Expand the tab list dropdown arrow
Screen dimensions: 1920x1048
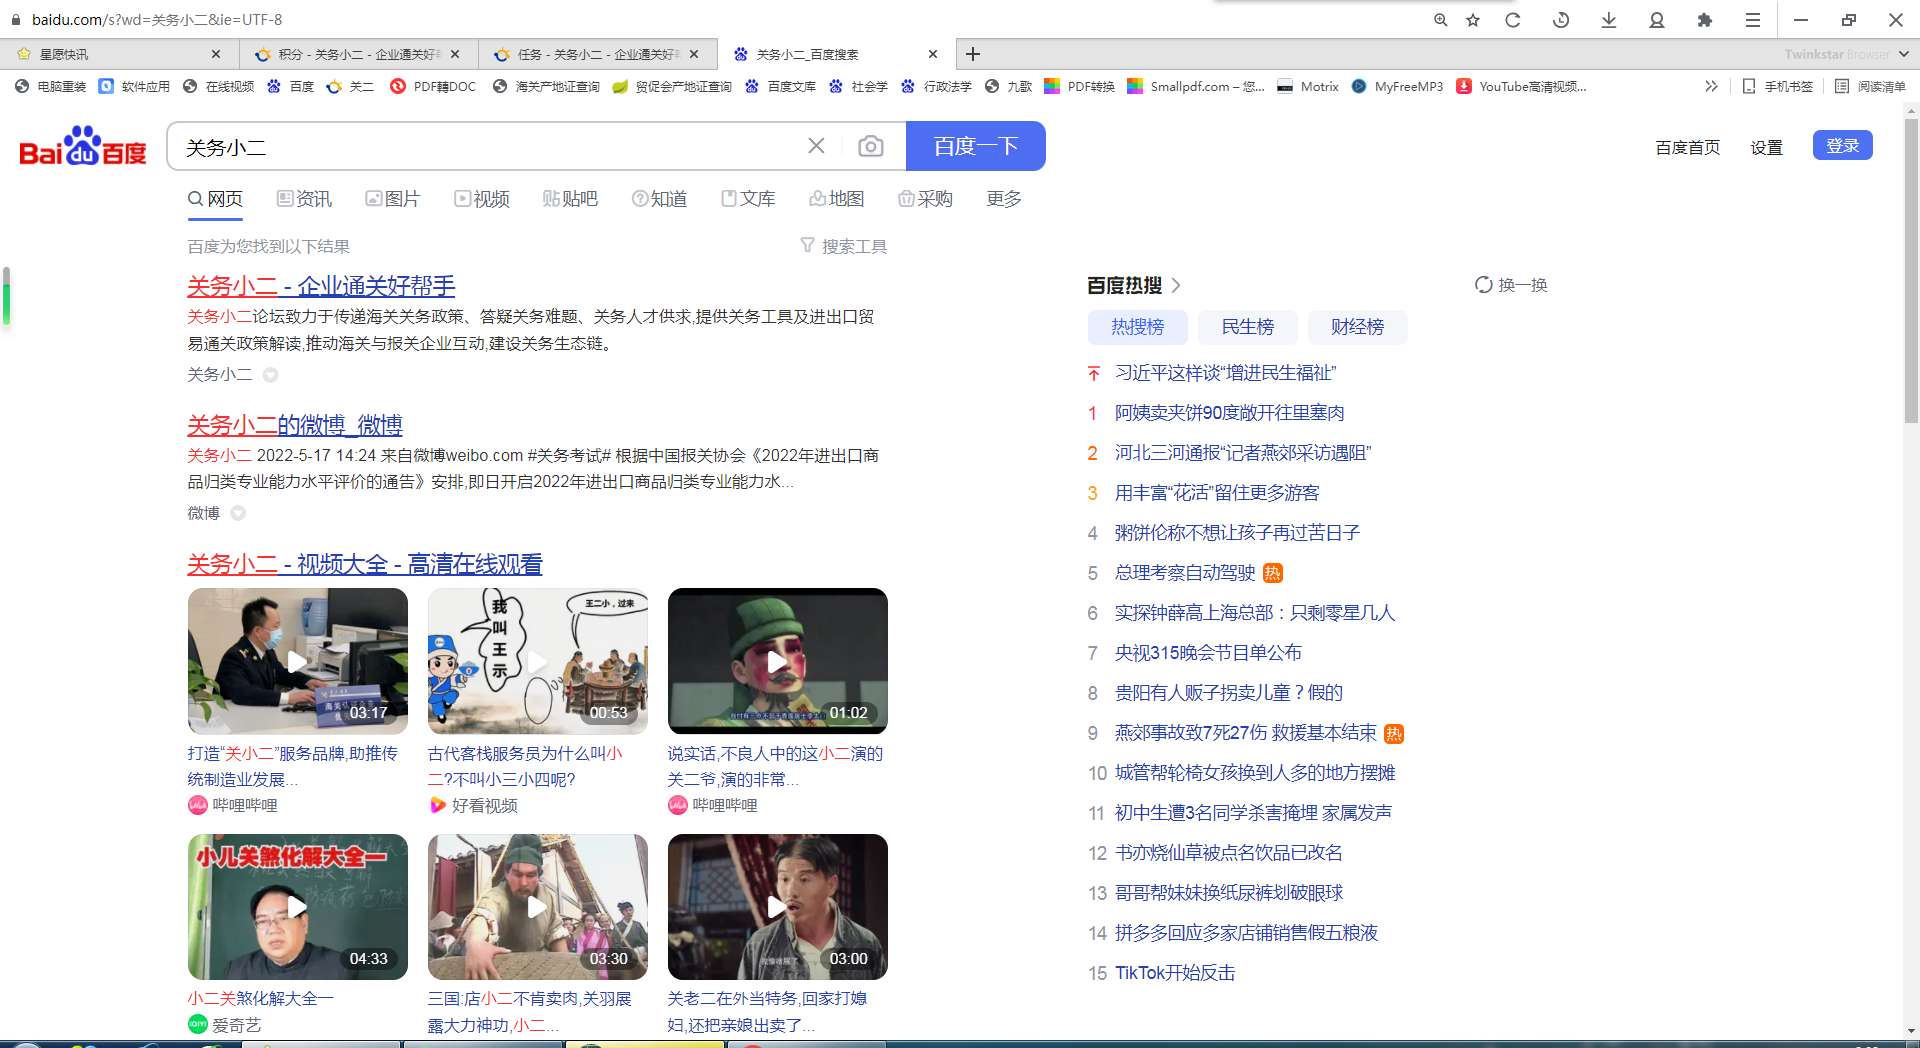(1903, 54)
